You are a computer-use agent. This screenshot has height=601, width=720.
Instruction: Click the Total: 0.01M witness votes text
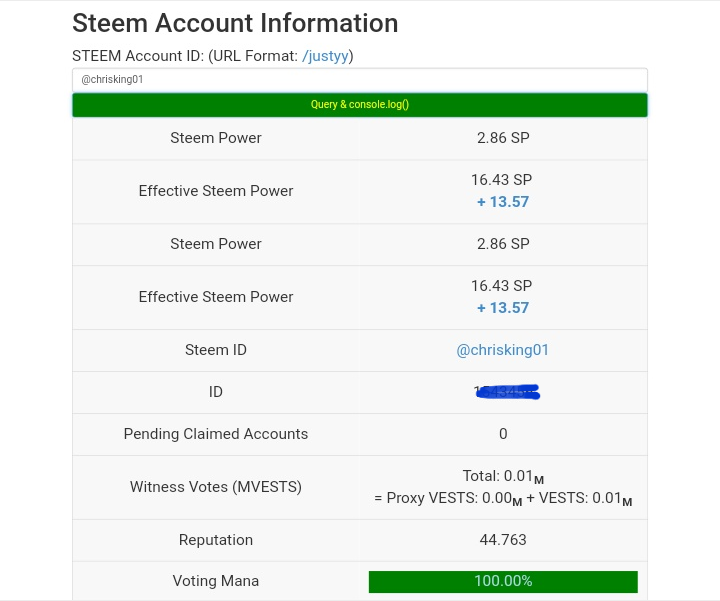[503, 477]
